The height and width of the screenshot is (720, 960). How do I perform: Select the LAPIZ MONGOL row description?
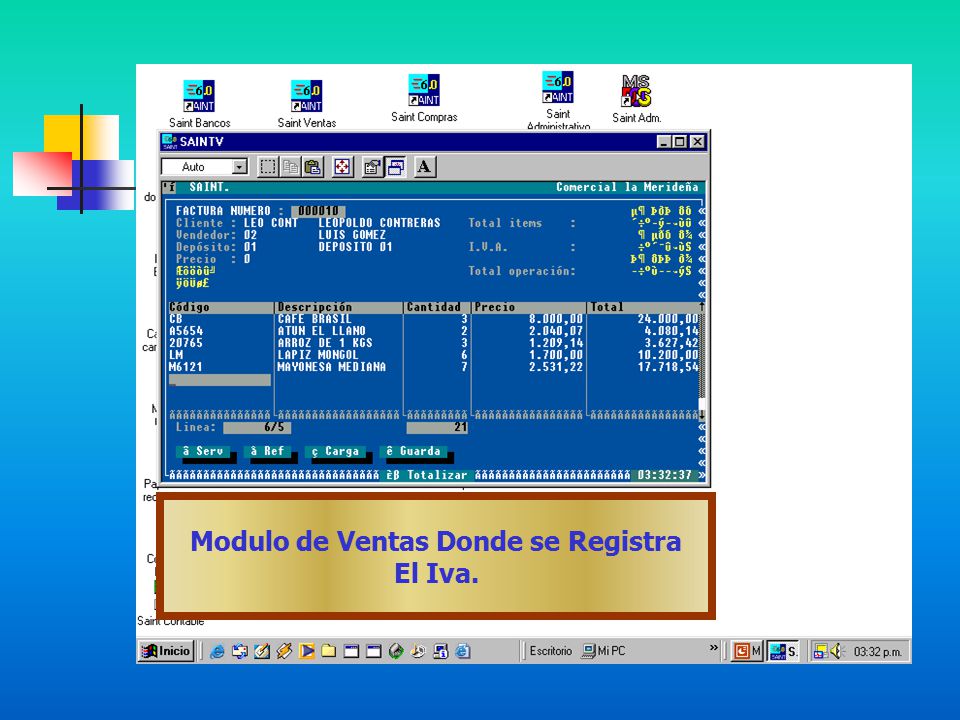(318, 355)
